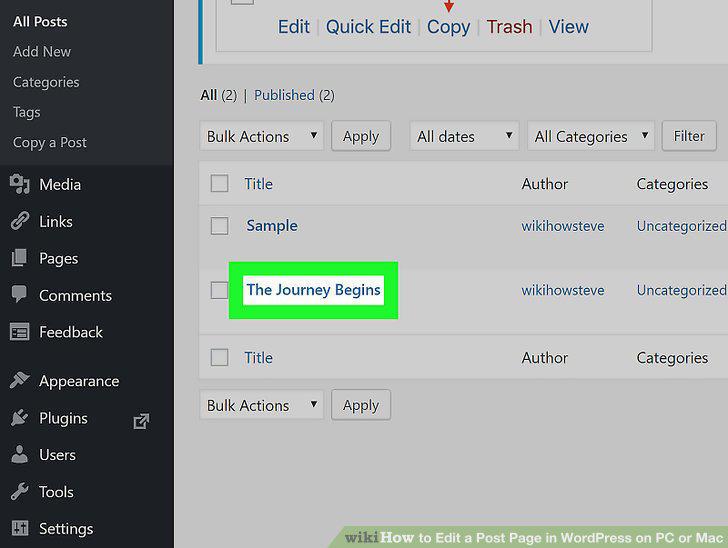Click the Plugins external link icon

click(141, 421)
